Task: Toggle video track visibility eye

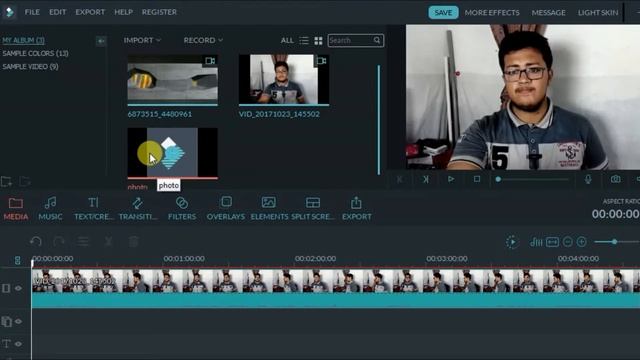Action: coord(18,288)
